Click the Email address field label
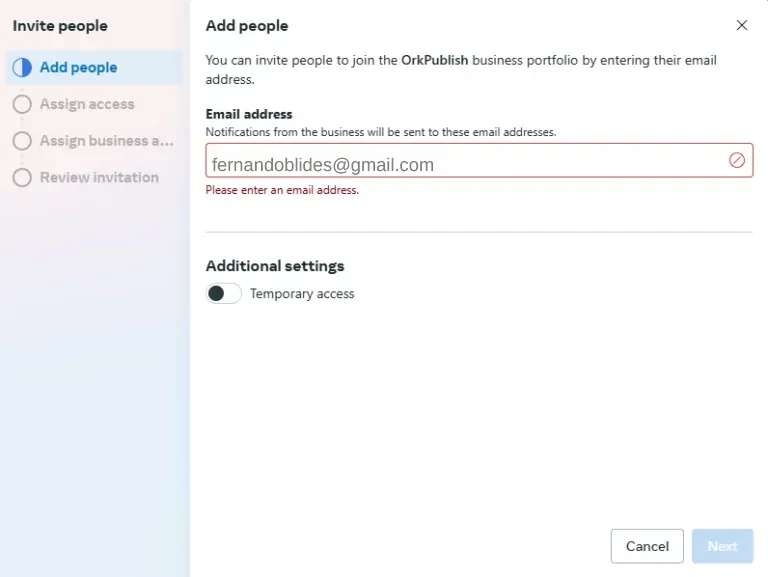 pyautogui.click(x=249, y=114)
